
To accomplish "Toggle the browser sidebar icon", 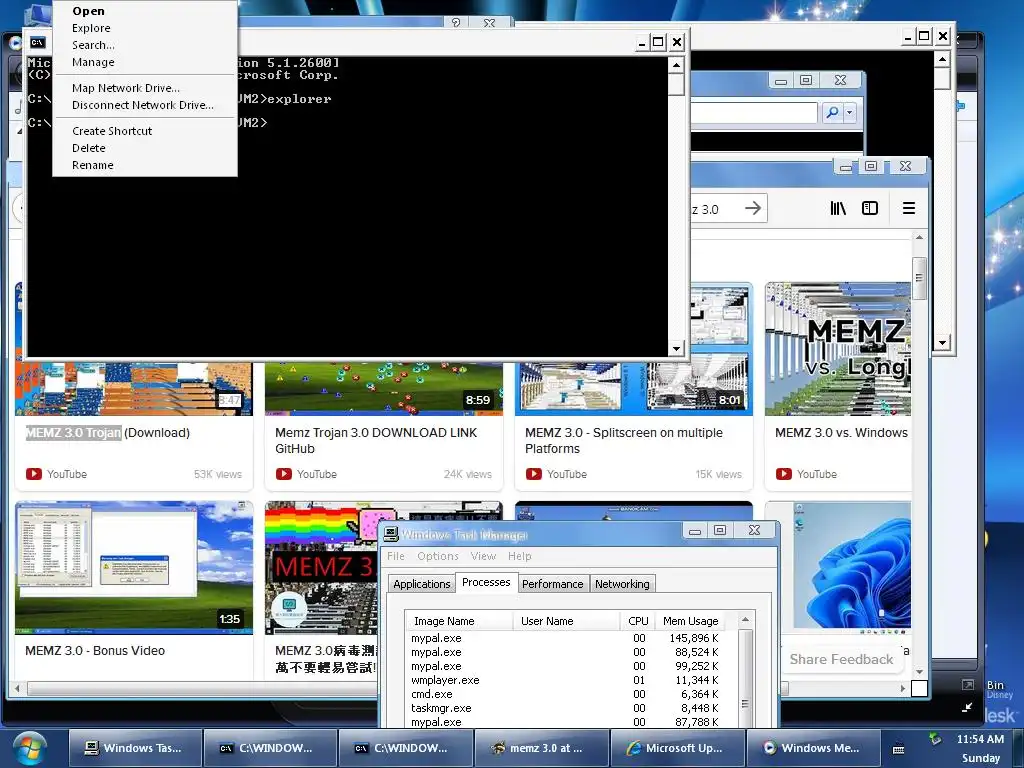I will click(870, 208).
